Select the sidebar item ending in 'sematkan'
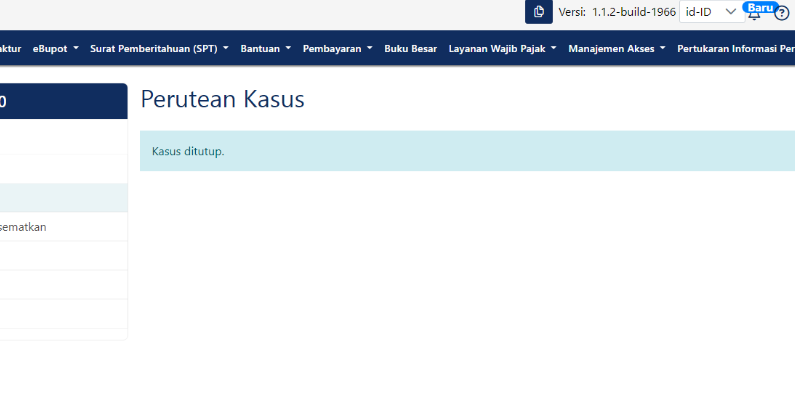 click(x=60, y=227)
